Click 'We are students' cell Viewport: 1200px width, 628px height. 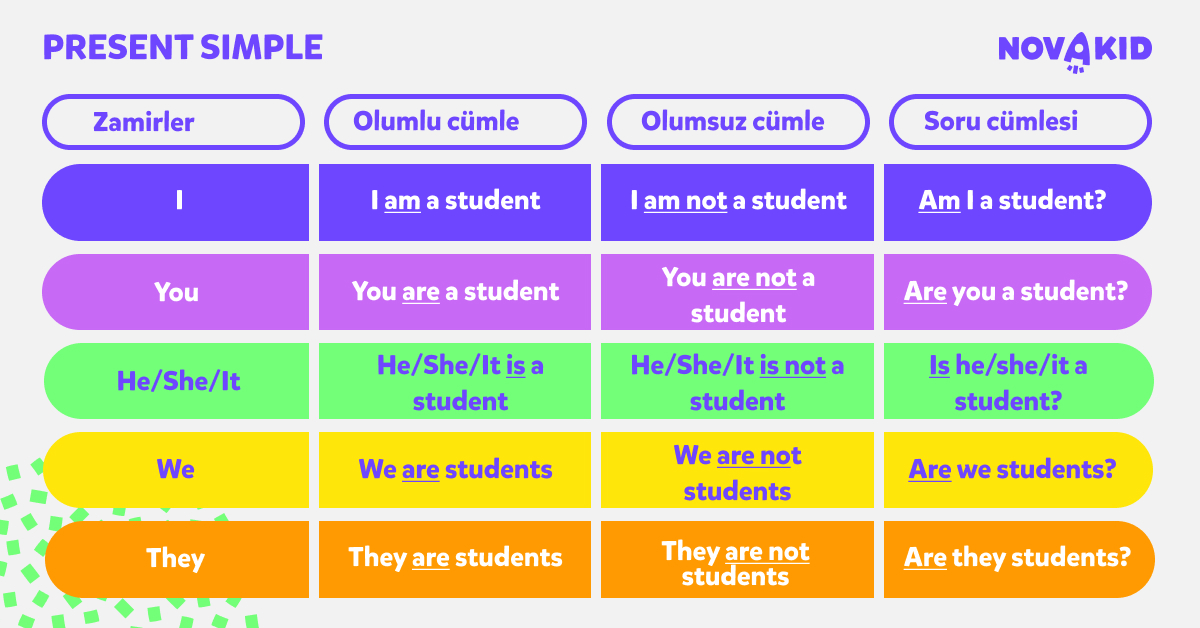455,469
